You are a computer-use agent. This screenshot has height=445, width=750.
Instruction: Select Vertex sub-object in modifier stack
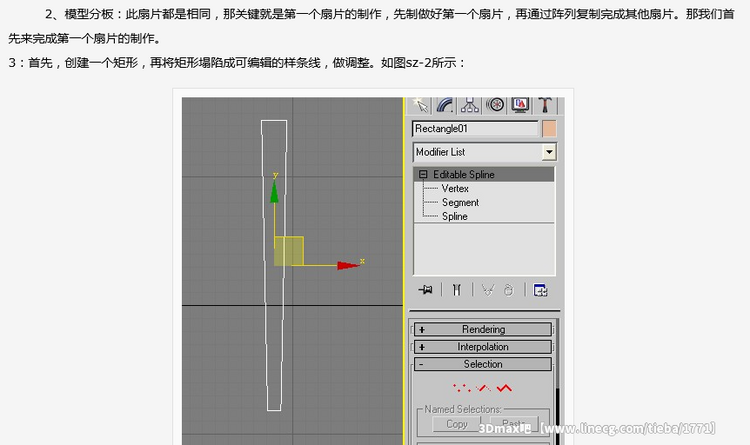tap(455, 188)
